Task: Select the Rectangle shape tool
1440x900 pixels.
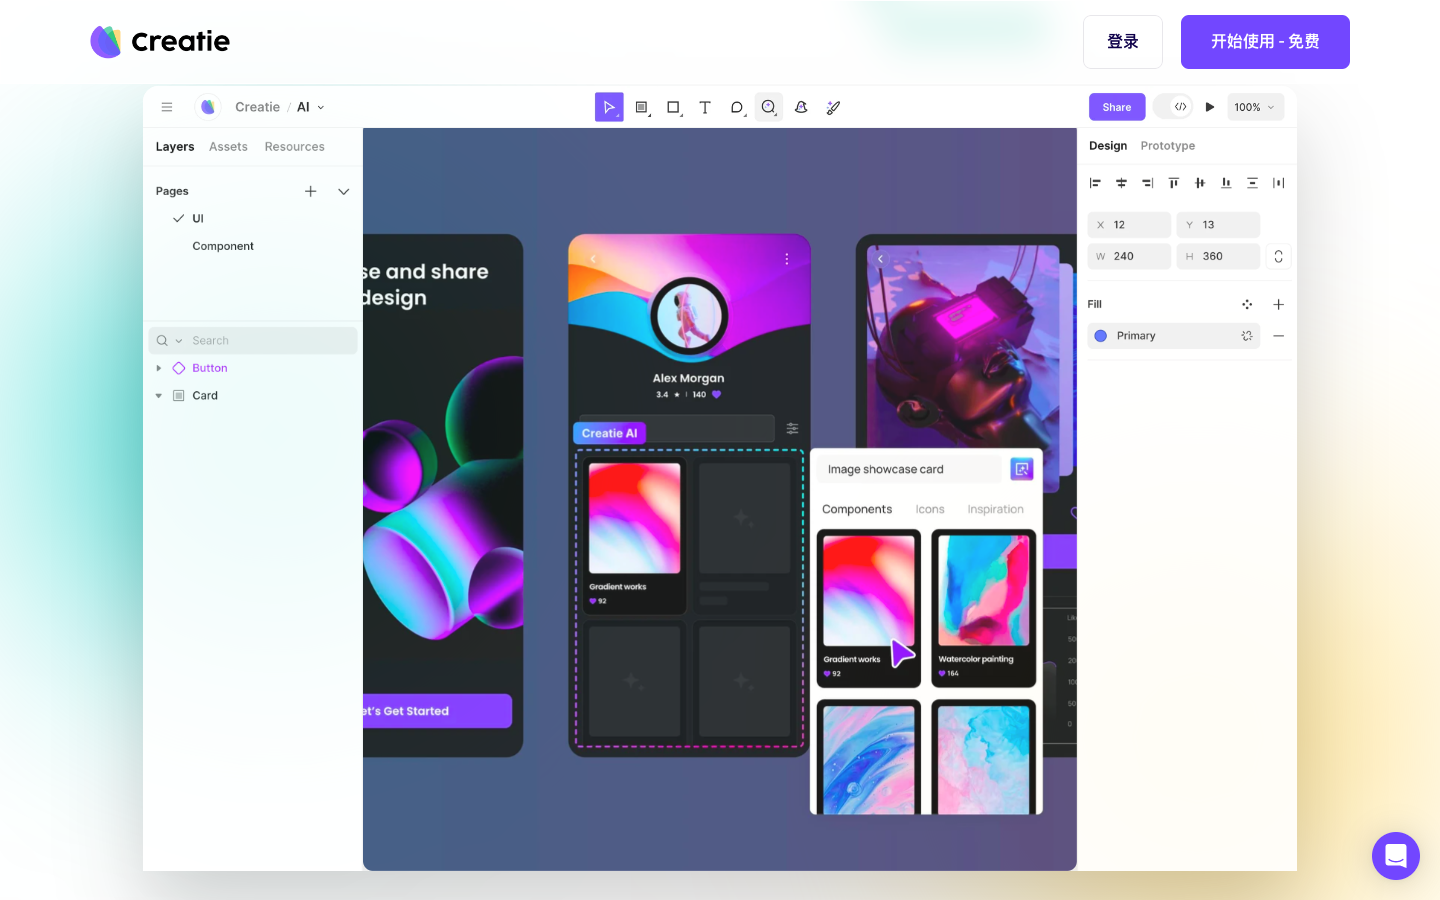Action: click(674, 107)
